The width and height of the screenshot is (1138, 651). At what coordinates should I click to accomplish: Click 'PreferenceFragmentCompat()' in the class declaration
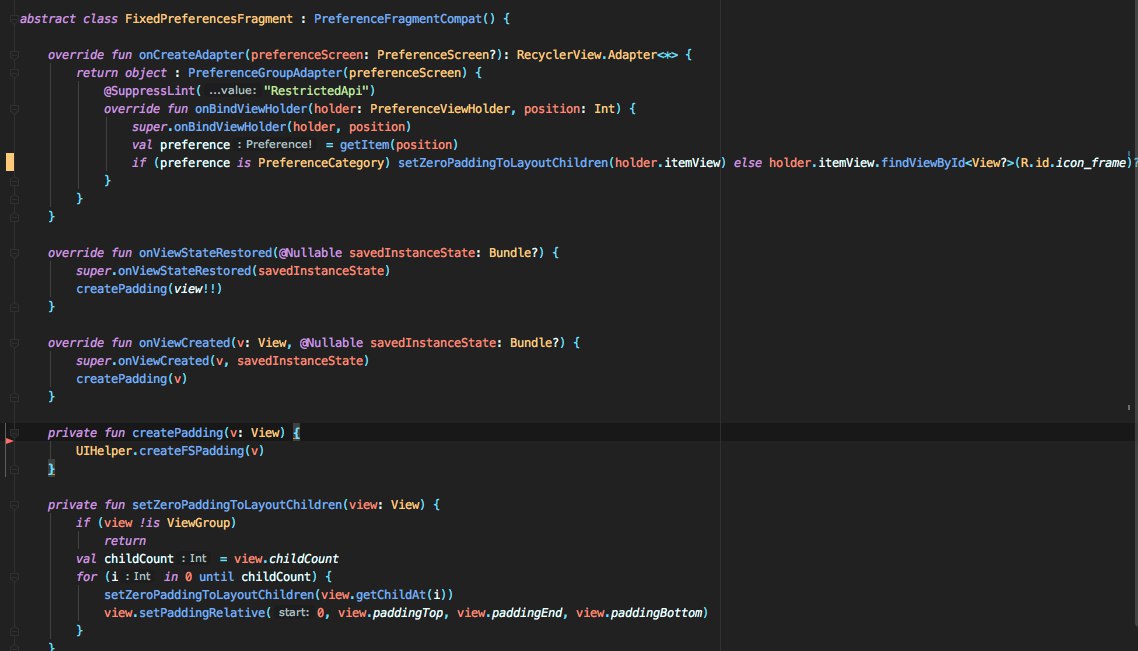pos(404,19)
